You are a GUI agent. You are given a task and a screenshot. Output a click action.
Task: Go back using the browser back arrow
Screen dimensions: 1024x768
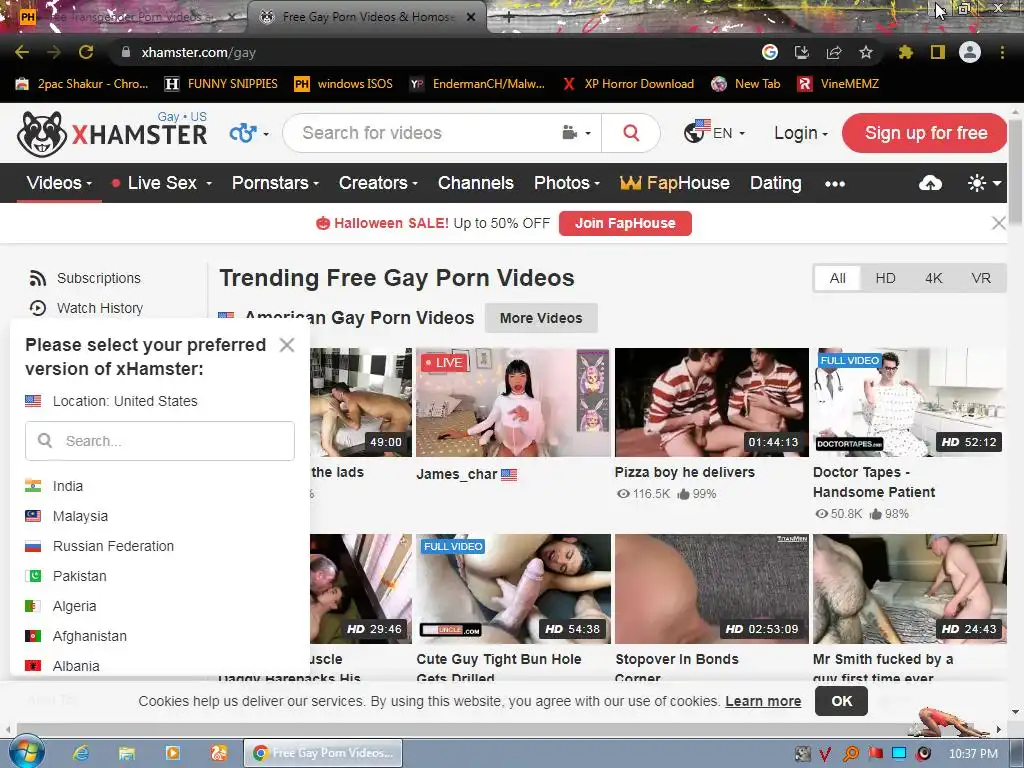point(22,52)
